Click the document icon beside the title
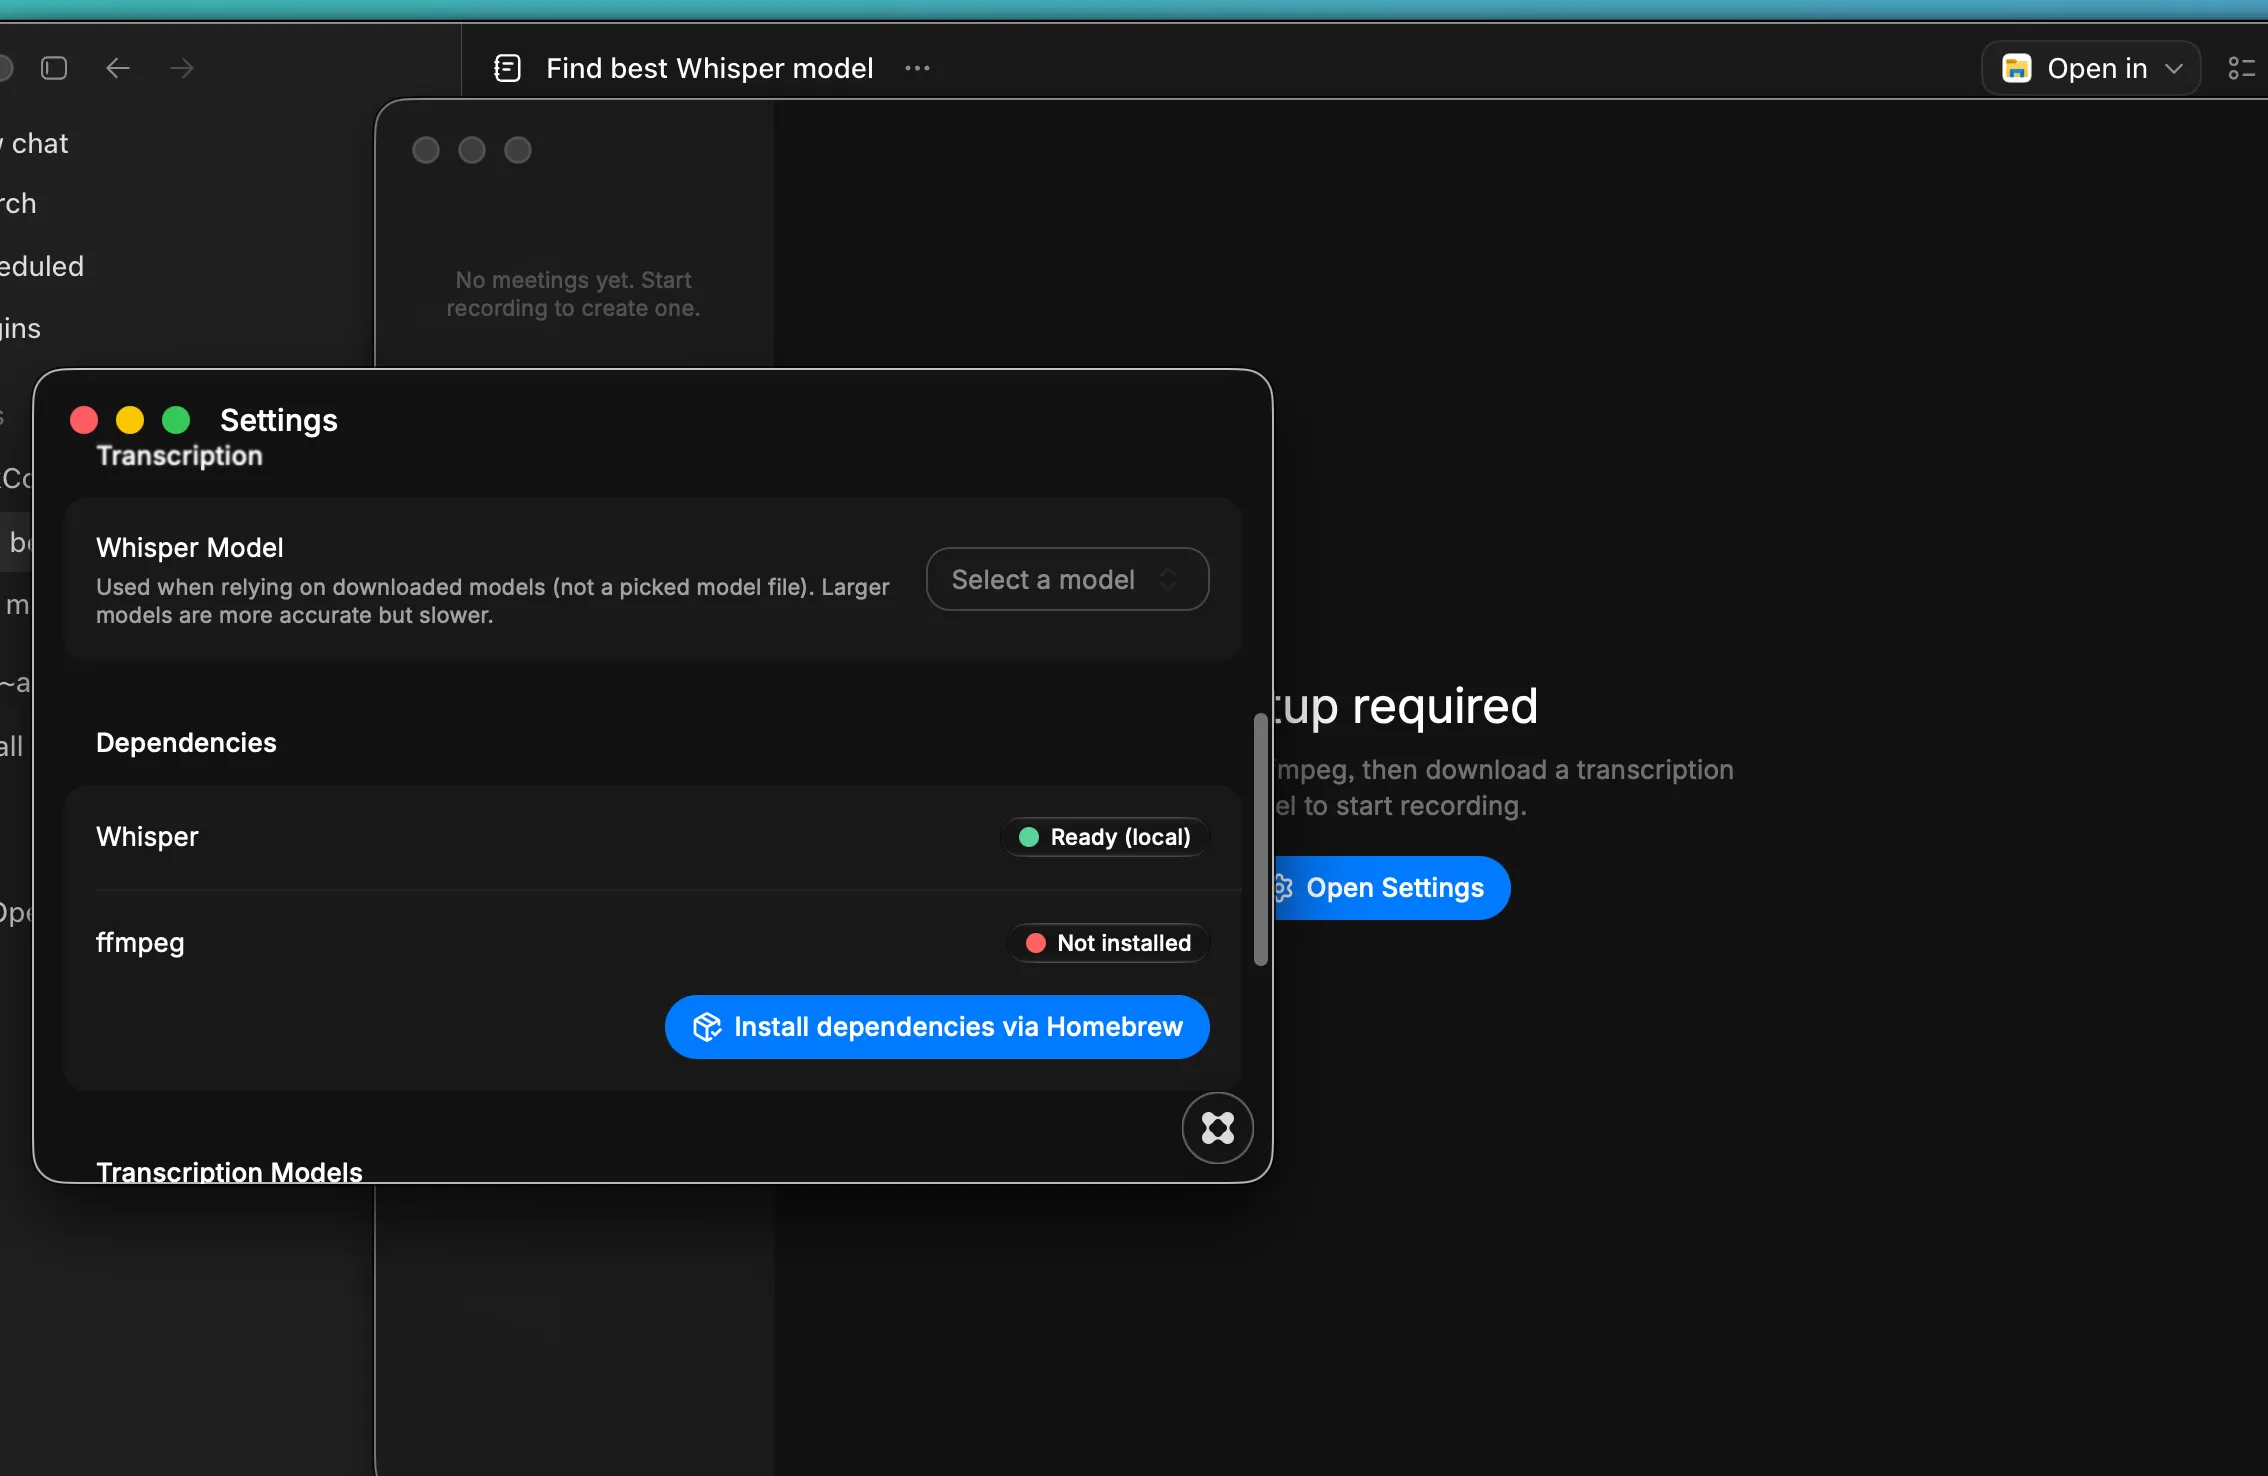The height and width of the screenshot is (1476, 2268). tap(508, 68)
